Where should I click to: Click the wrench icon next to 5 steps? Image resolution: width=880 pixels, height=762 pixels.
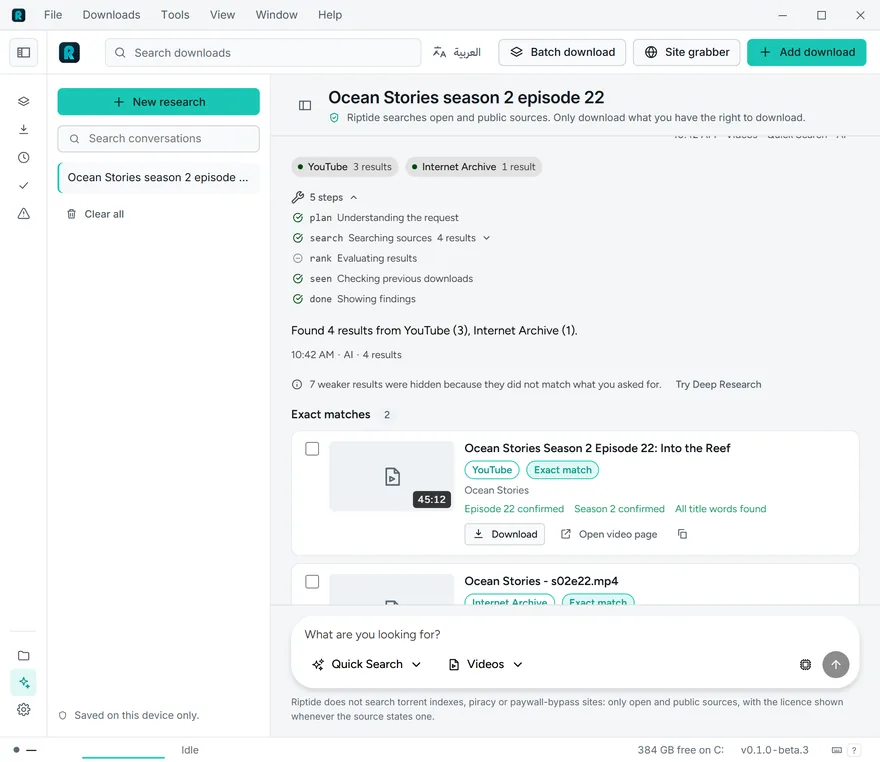298,198
